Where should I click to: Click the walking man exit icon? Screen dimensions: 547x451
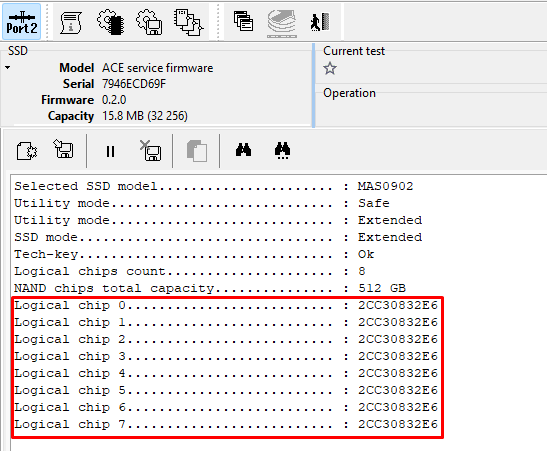320,22
